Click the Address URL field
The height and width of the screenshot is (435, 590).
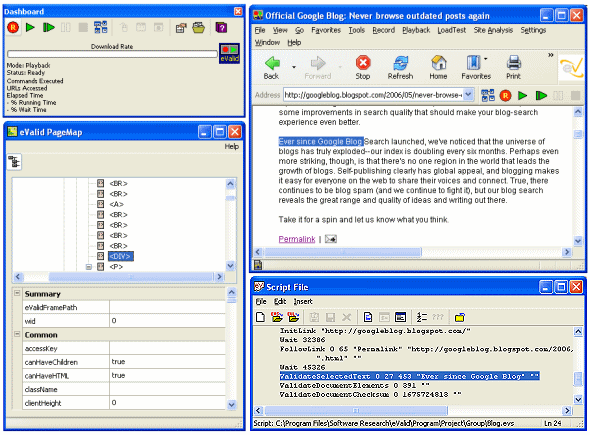[373, 95]
